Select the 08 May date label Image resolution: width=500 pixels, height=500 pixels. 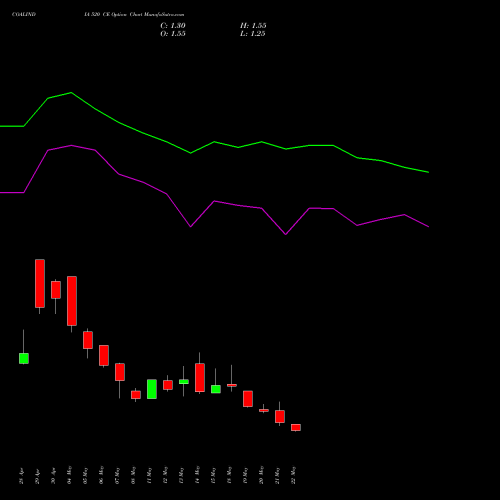[x=134, y=475]
